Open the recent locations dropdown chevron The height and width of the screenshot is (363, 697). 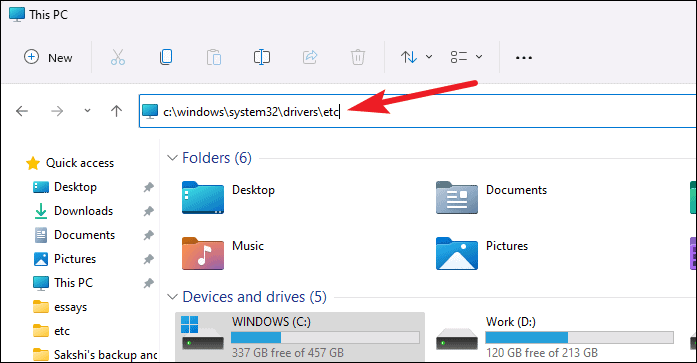87,111
